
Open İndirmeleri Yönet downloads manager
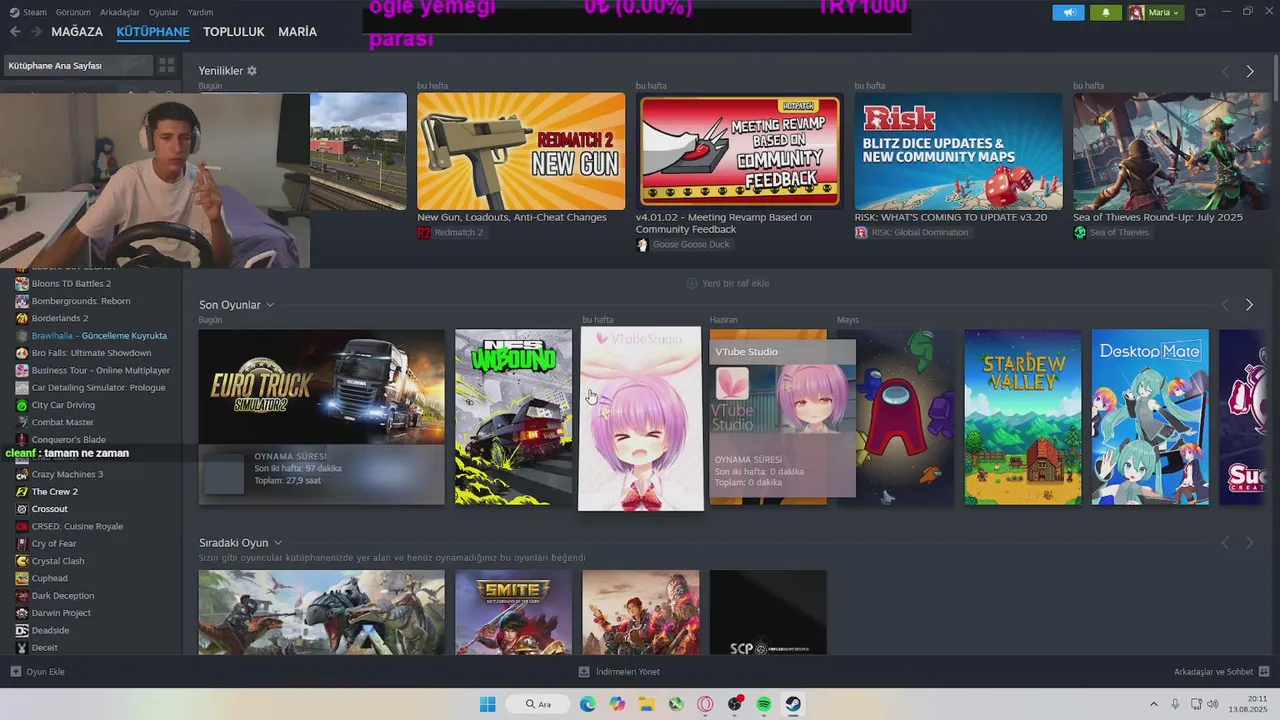[619, 672]
